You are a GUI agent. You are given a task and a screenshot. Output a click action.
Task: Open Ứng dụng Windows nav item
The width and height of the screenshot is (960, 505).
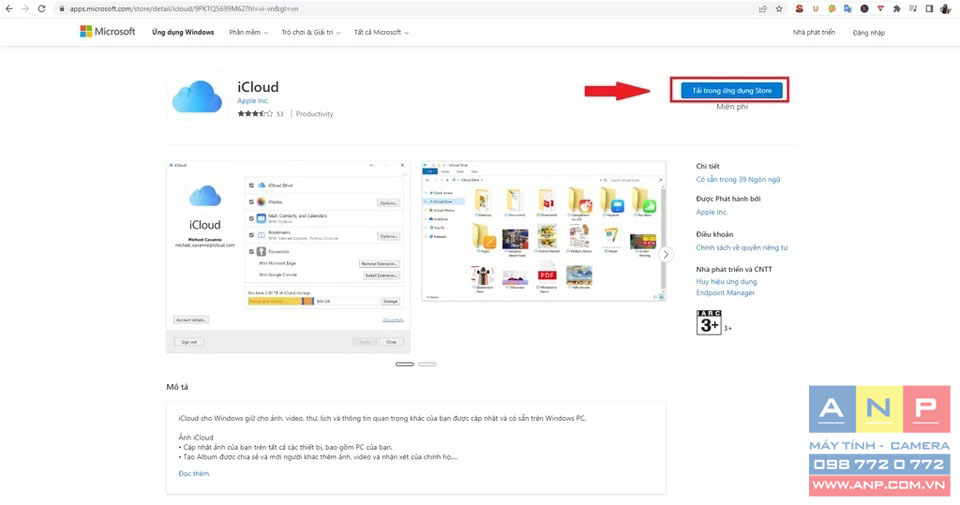[183, 32]
